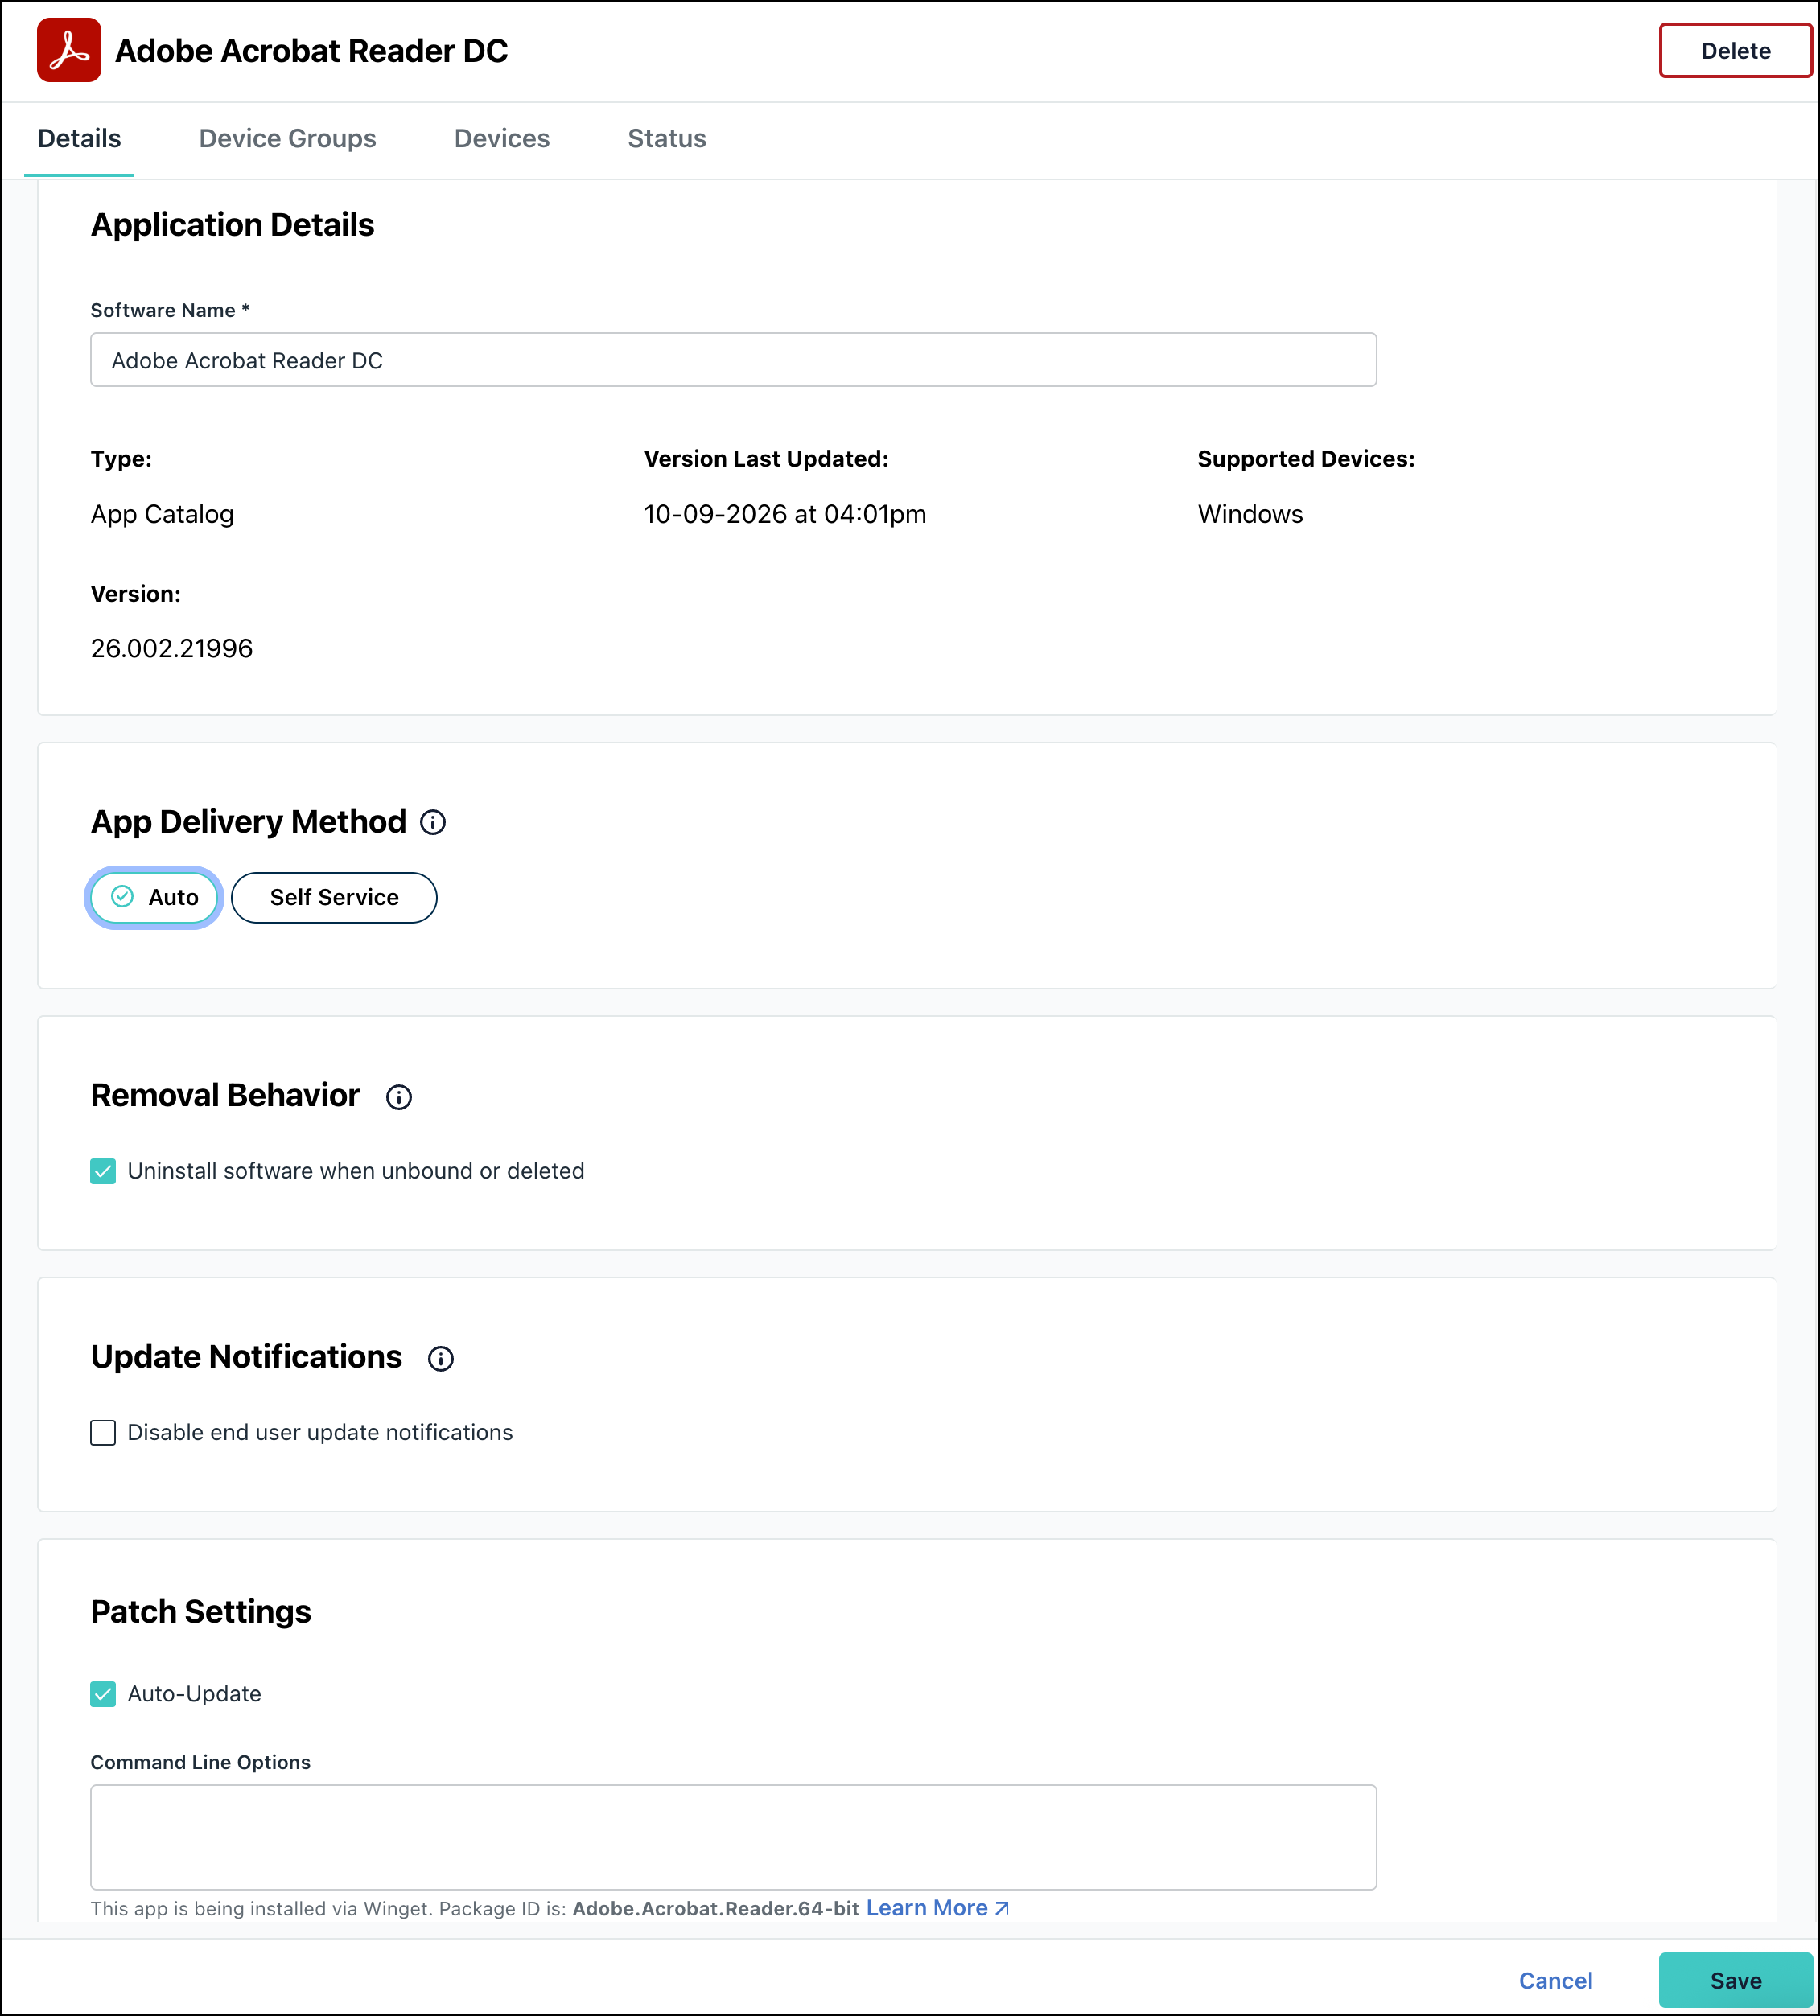Open the Devices tab
1820x2016 pixels.
click(502, 138)
